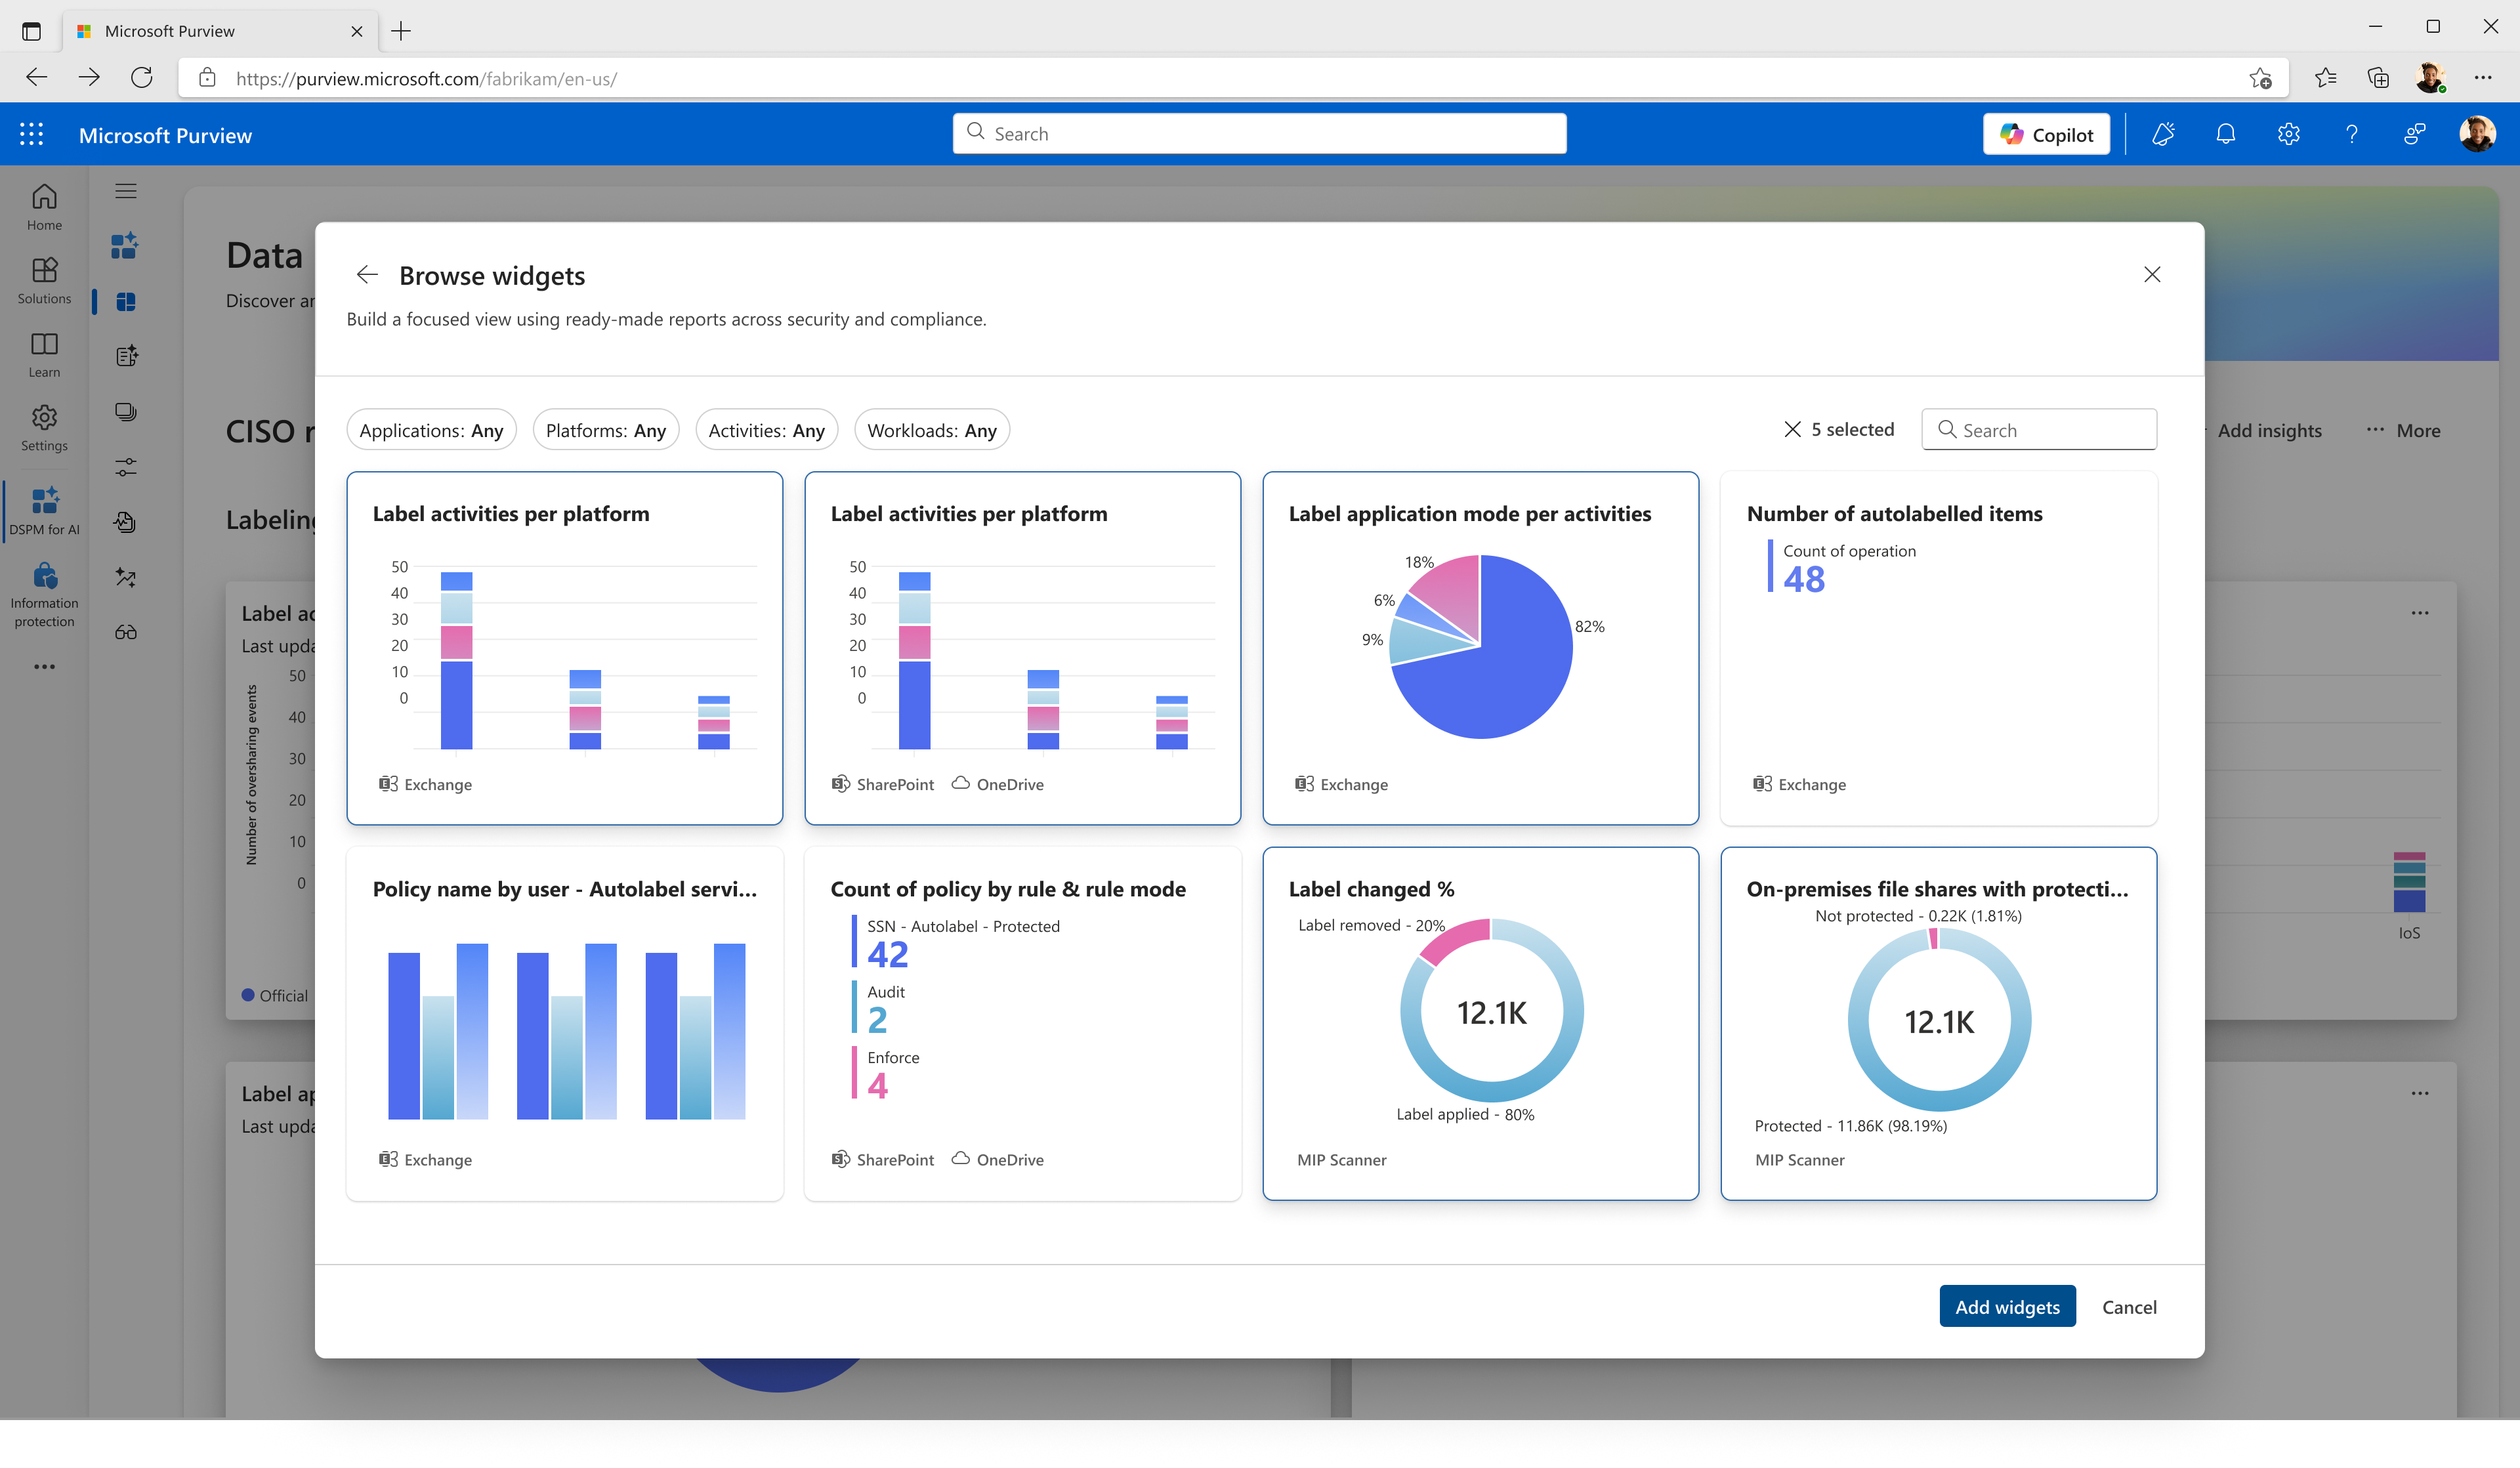This screenshot has width=2520, height=1468.
Task: Open Learn in left navigation
Action: pyautogui.click(x=44, y=355)
